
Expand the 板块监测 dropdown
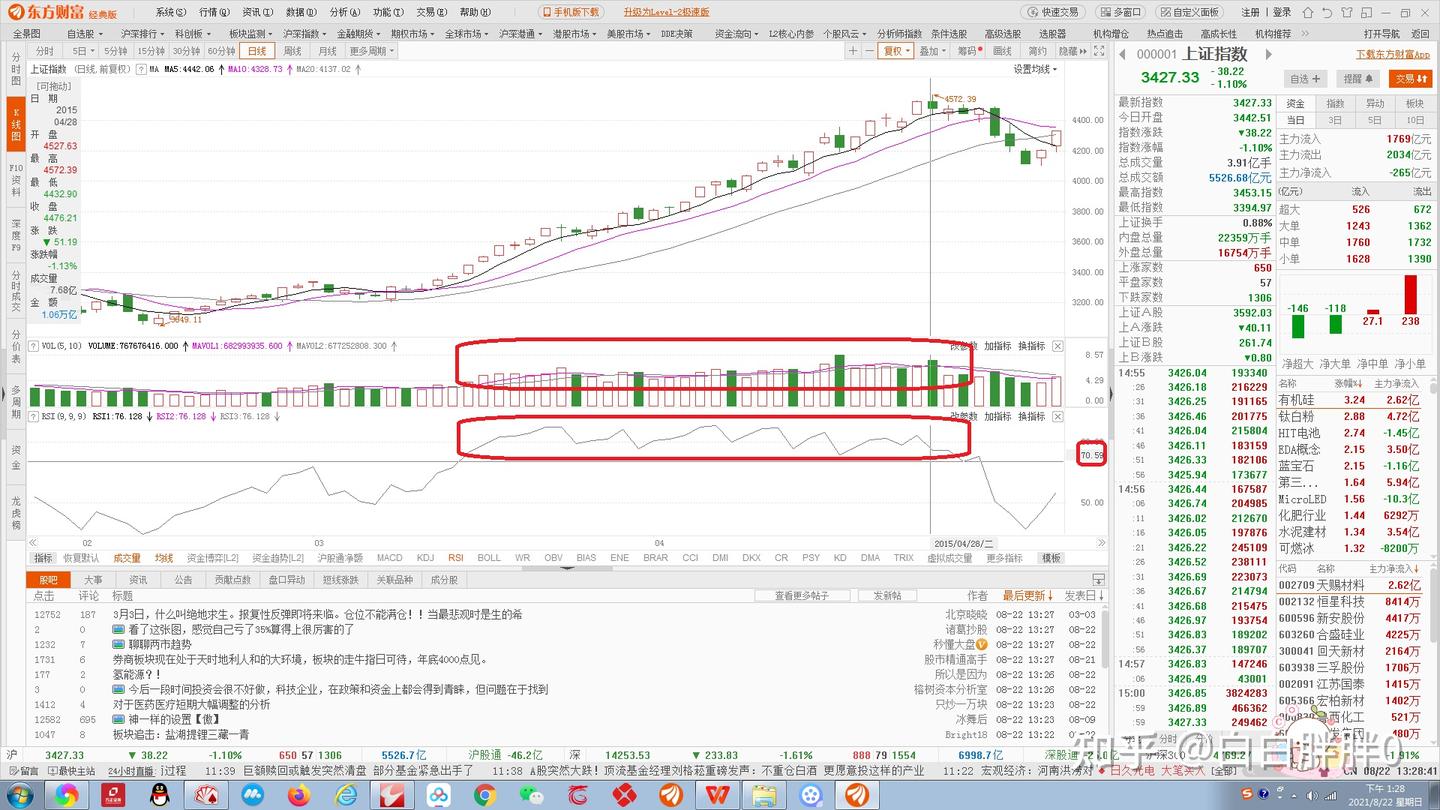[x=251, y=33]
